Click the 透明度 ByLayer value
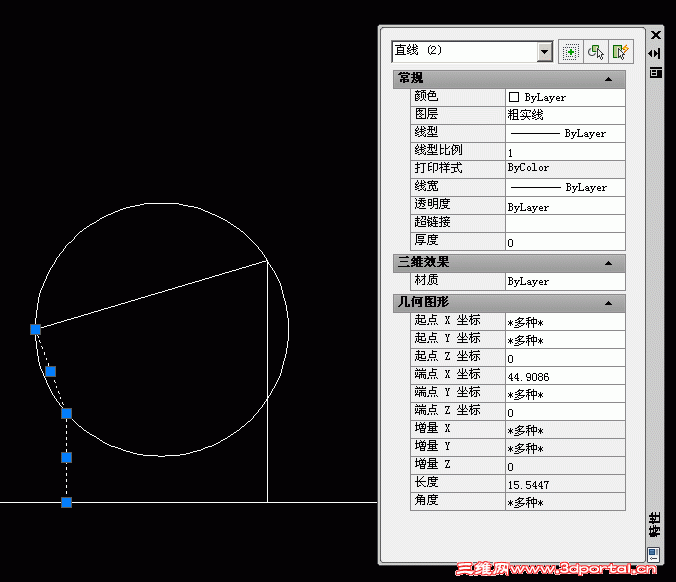Image resolution: width=676 pixels, height=582 pixels. tap(565, 205)
